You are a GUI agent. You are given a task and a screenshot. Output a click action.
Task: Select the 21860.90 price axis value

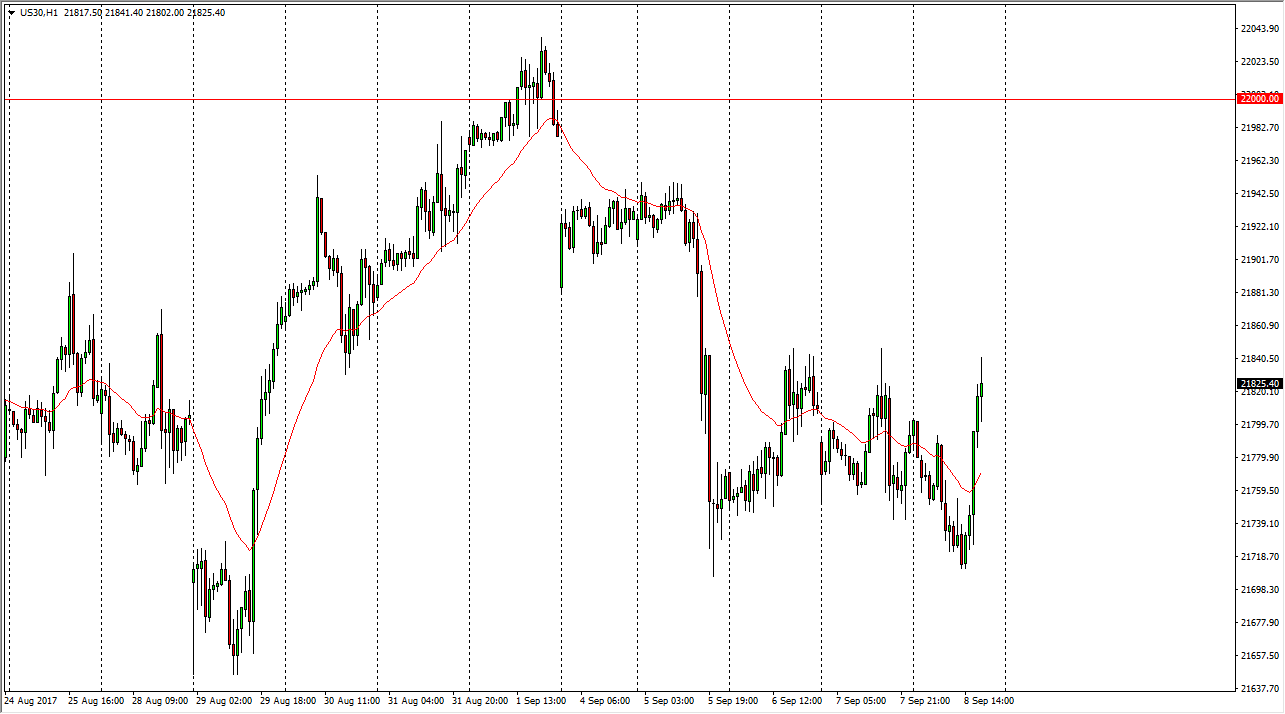click(1259, 326)
